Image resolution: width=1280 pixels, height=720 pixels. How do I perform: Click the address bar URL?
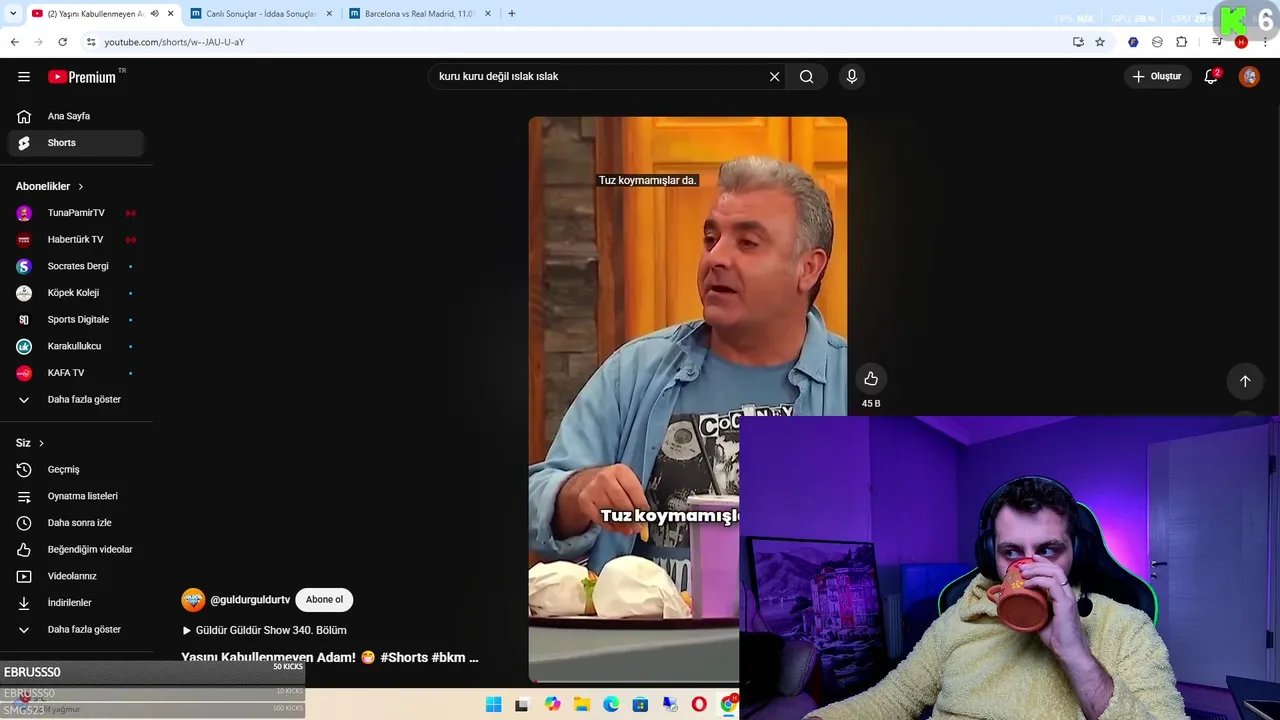point(174,42)
